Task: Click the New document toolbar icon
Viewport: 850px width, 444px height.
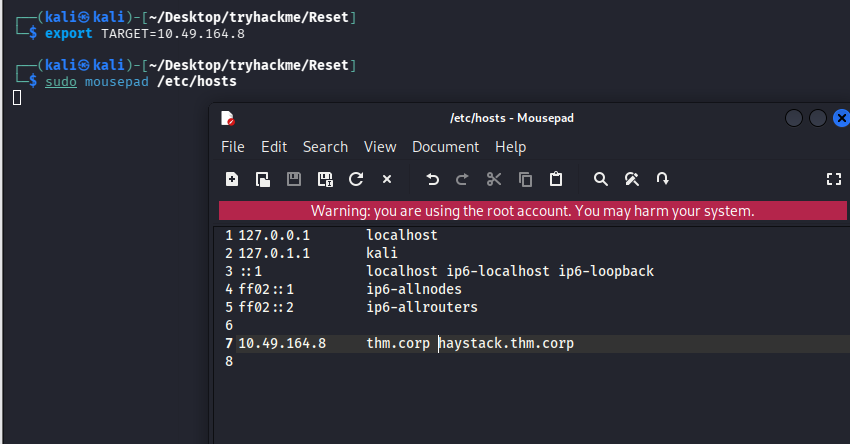Action: [232, 179]
